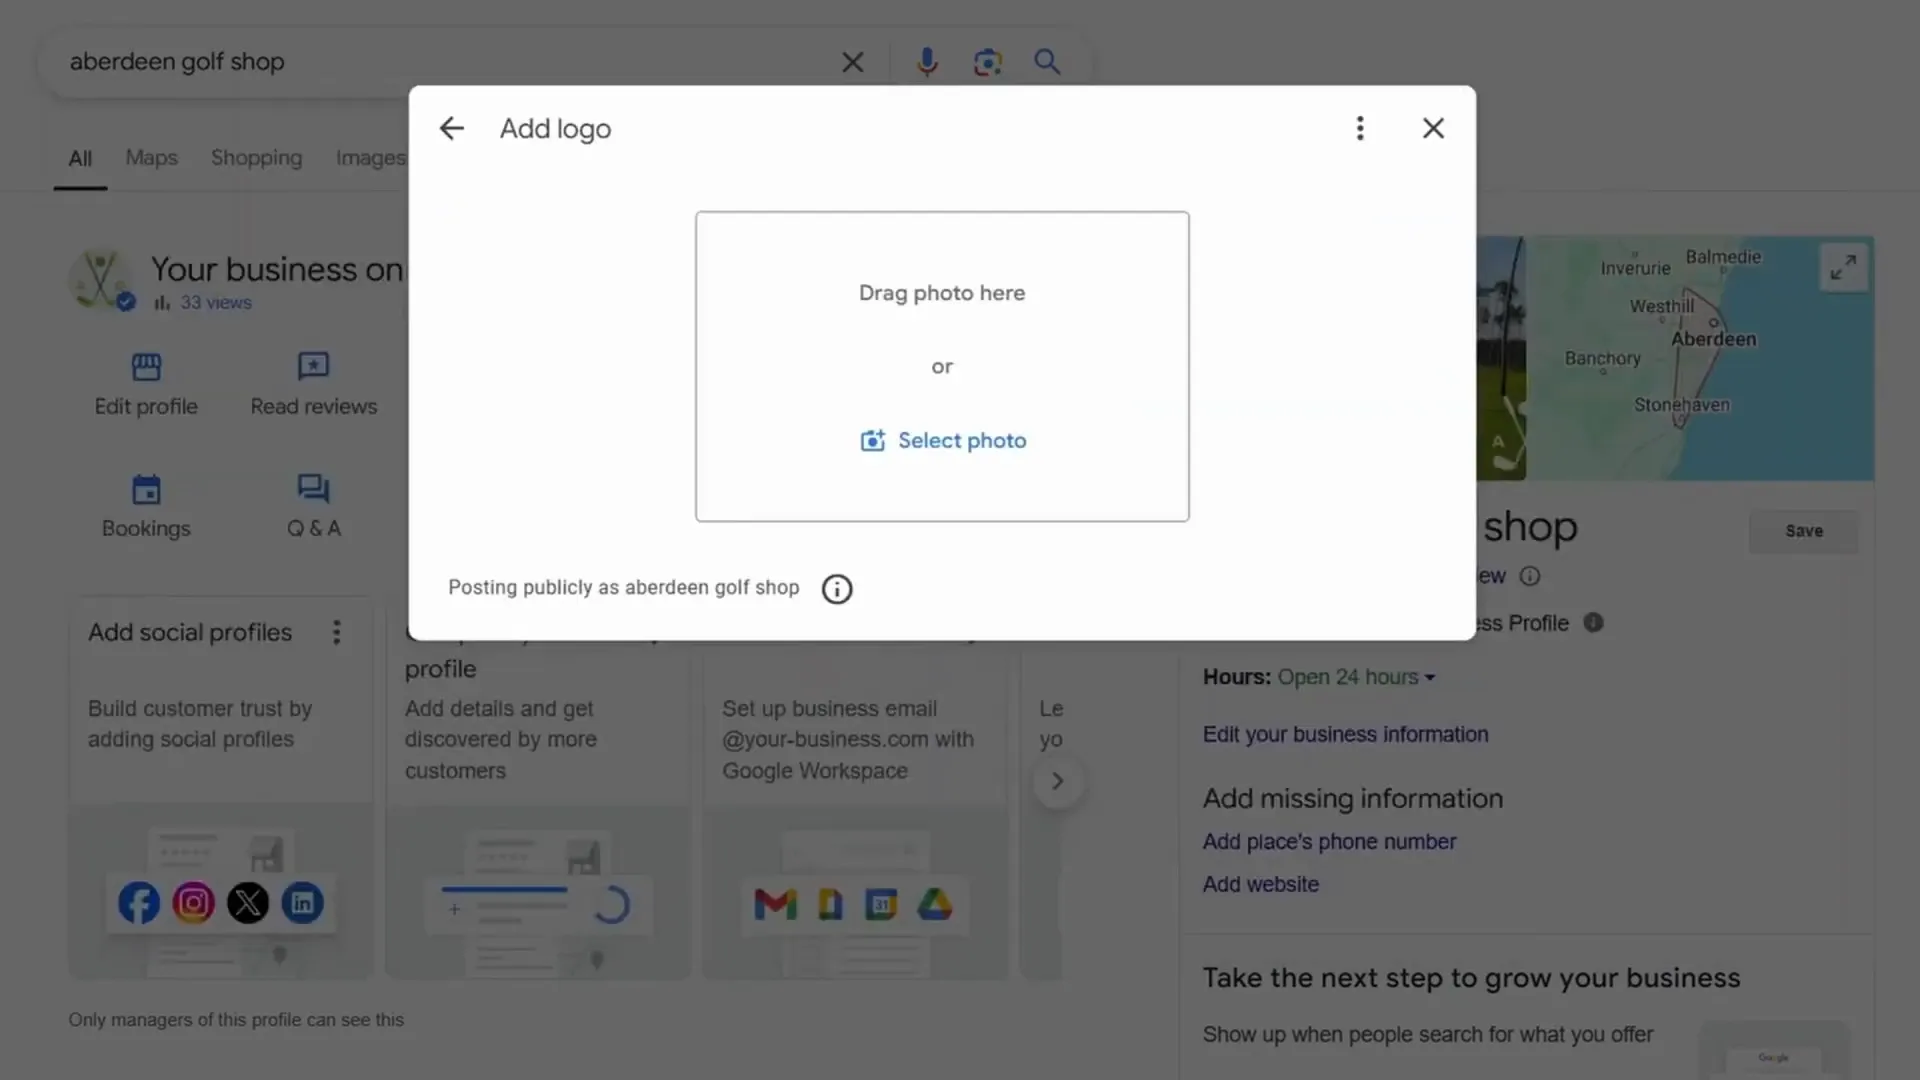The width and height of the screenshot is (1920, 1080).
Task: Open Q & A
Action: coord(313,506)
